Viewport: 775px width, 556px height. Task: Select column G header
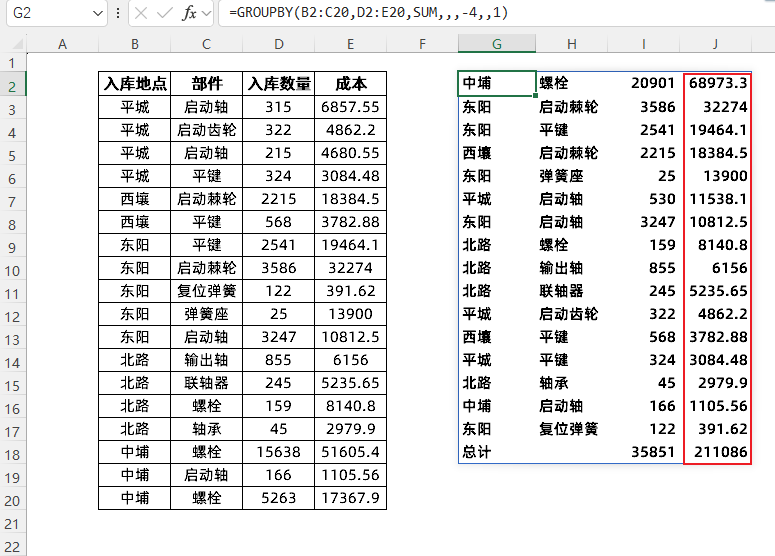[497, 44]
